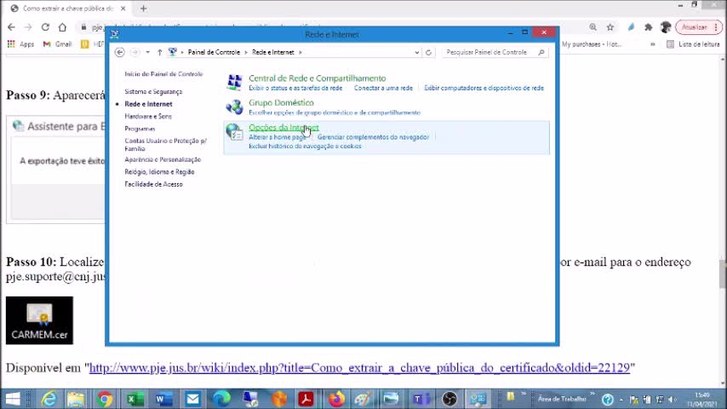Open 'Programas' in sidebar
The width and height of the screenshot is (727, 409).
[140, 129]
